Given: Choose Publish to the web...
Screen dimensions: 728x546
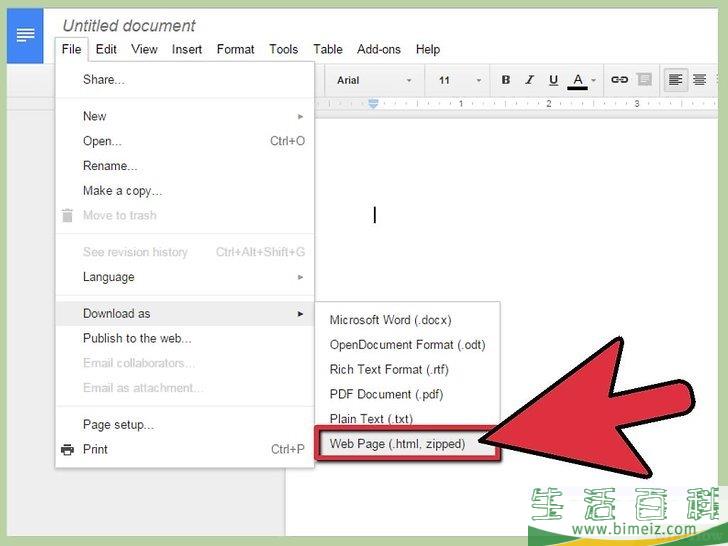Looking at the screenshot, I should tap(185, 338).
